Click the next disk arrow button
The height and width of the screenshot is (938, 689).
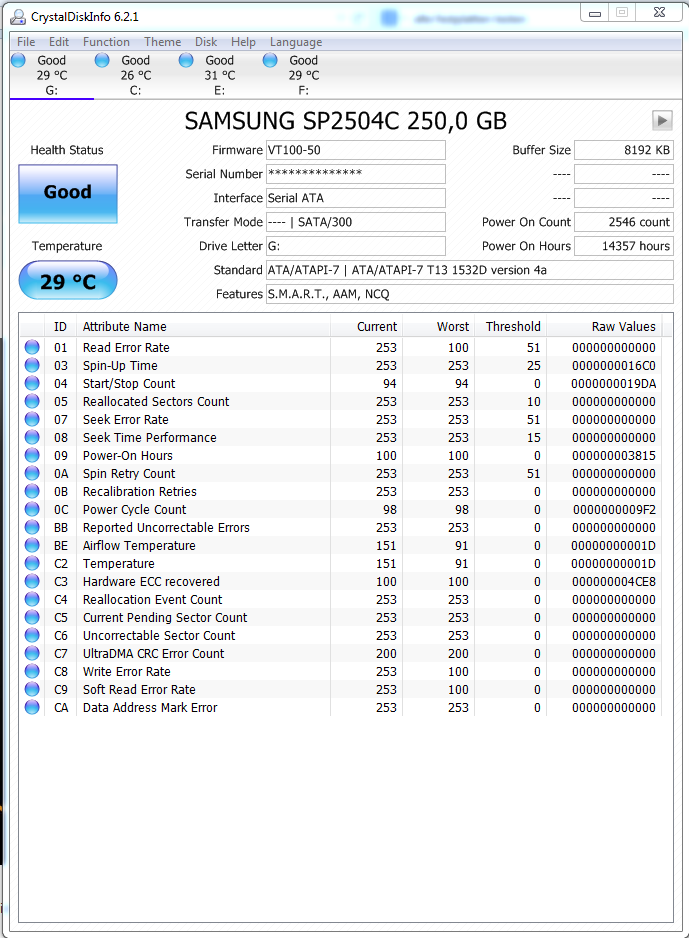[662, 121]
